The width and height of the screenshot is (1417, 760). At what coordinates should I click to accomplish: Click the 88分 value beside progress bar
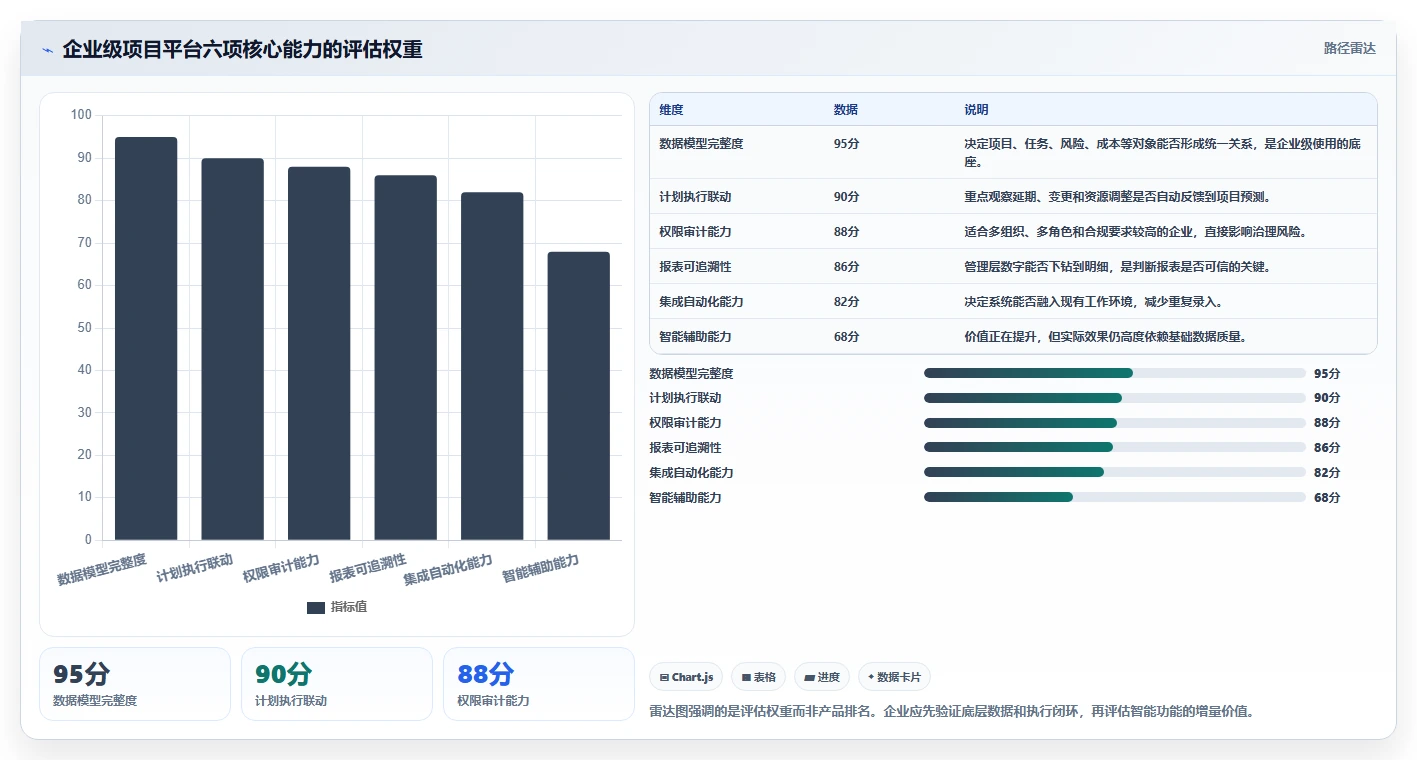pos(1327,423)
